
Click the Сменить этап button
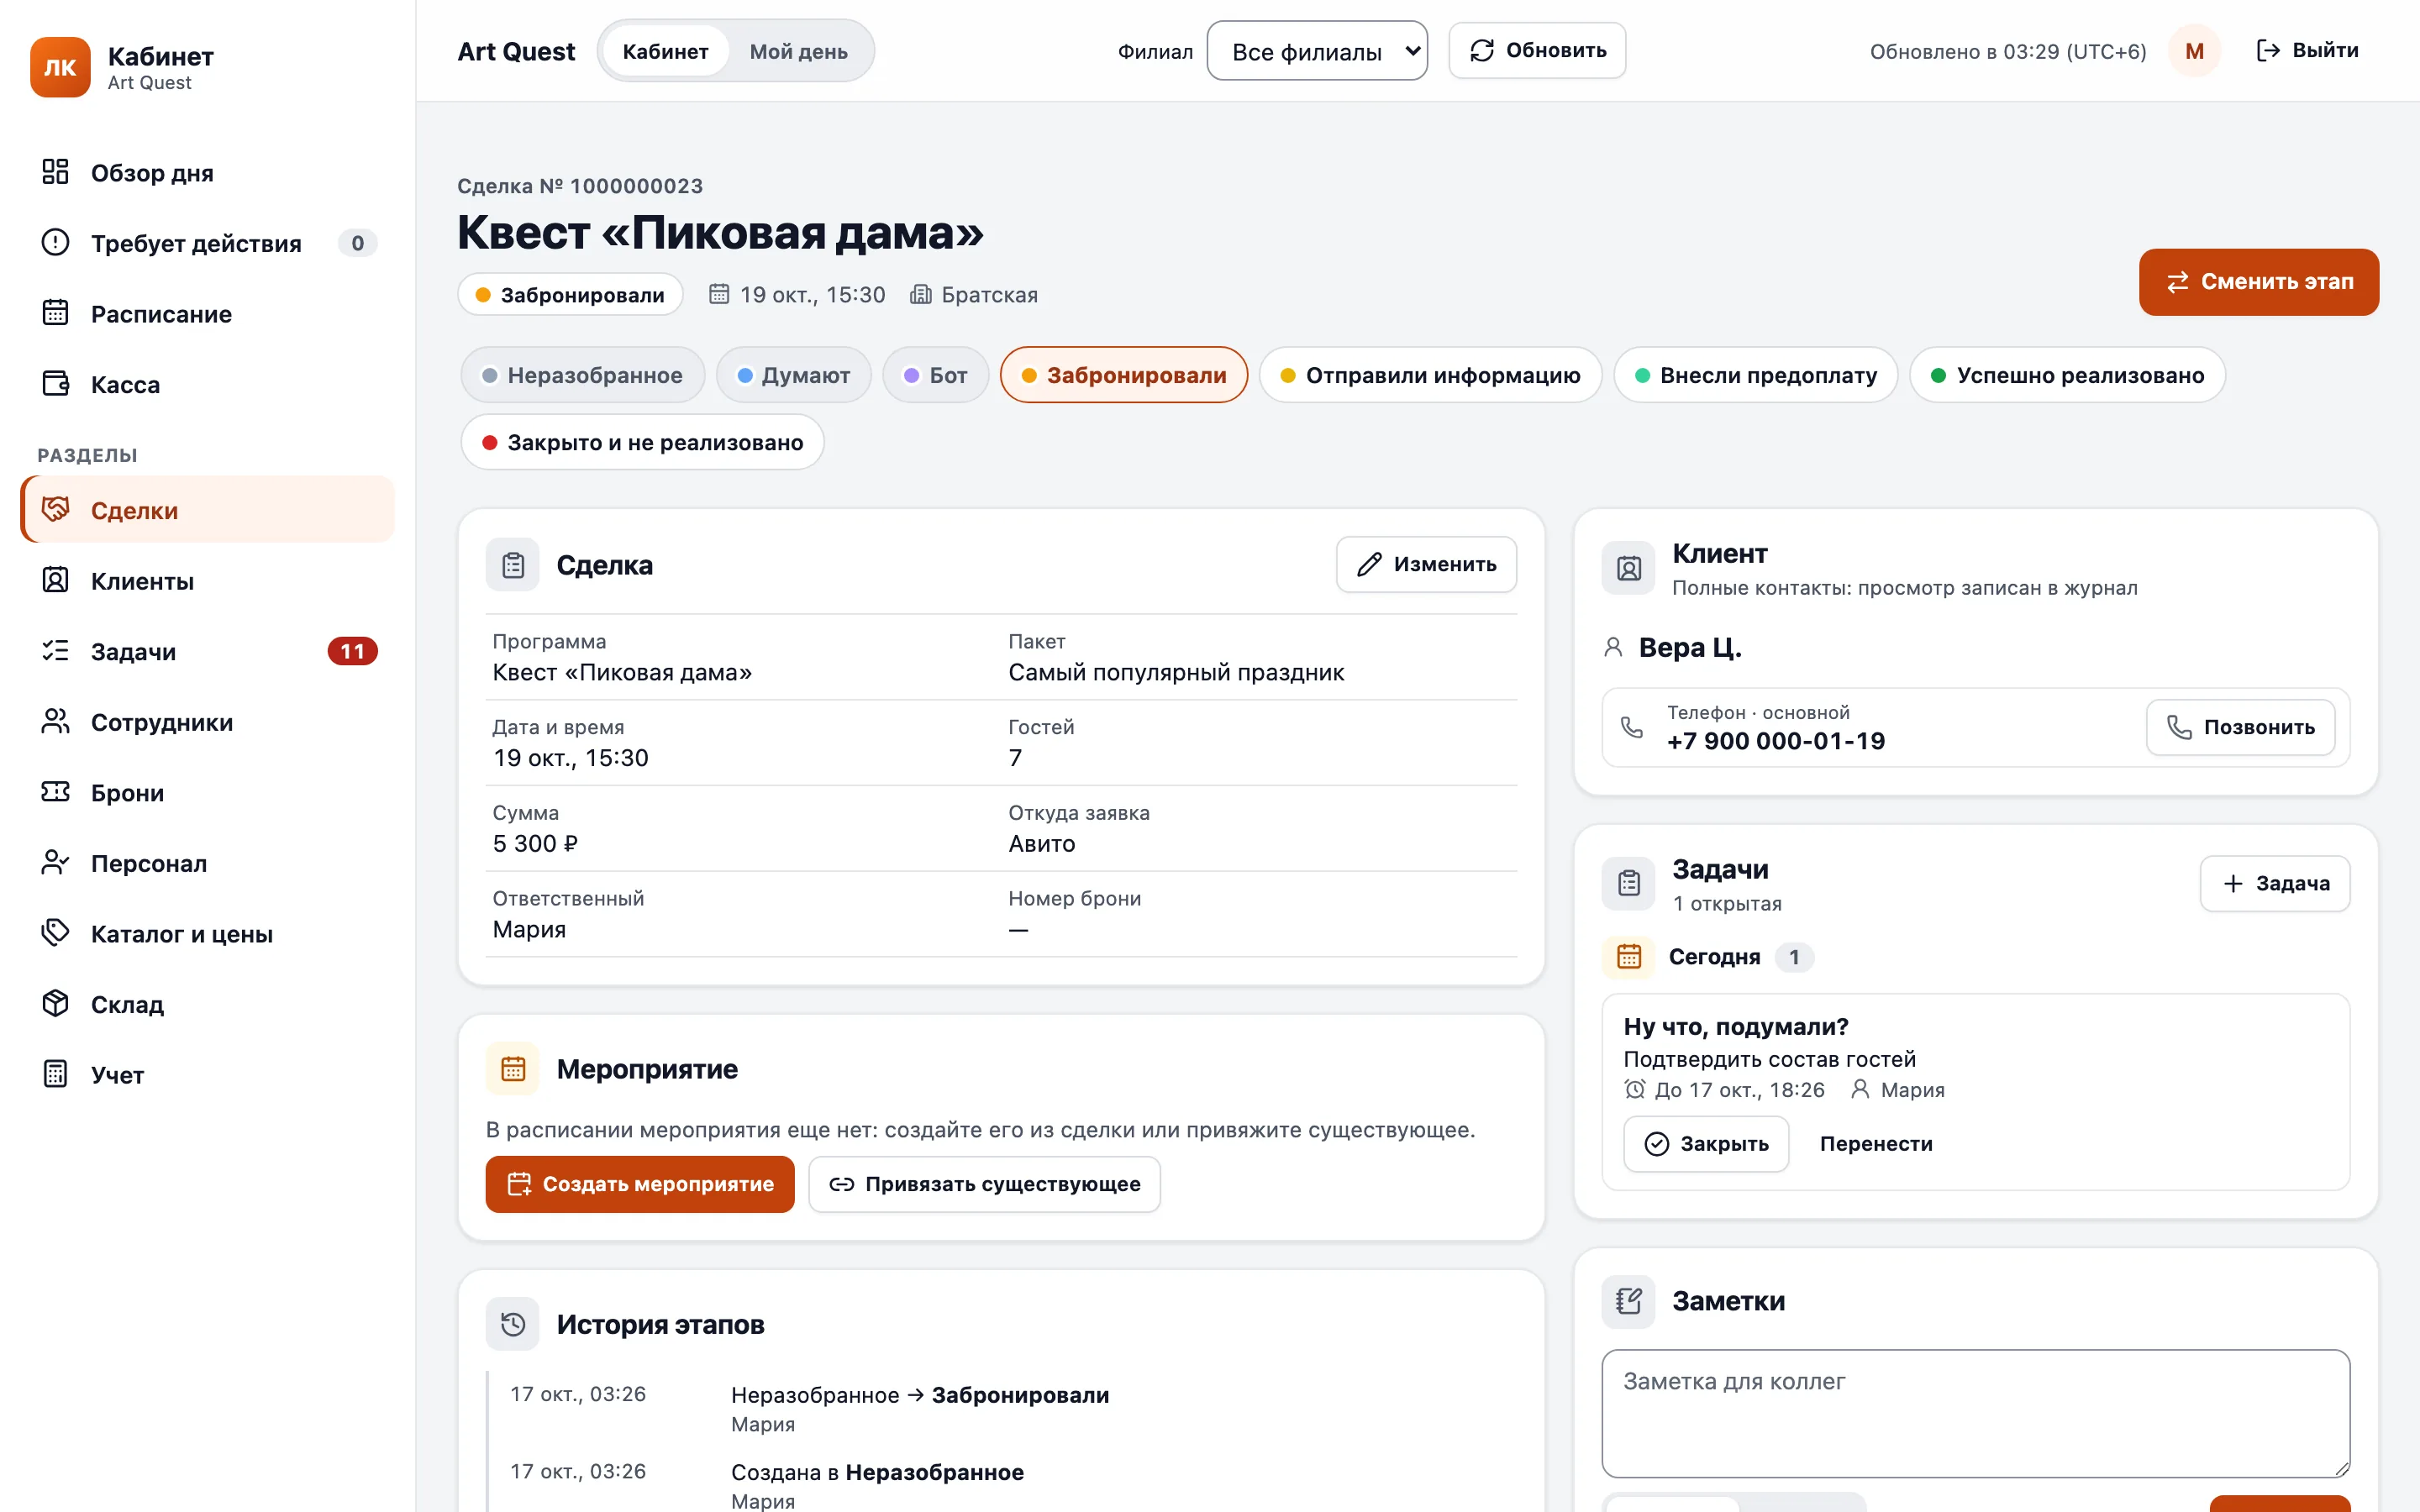tap(2259, 282)
